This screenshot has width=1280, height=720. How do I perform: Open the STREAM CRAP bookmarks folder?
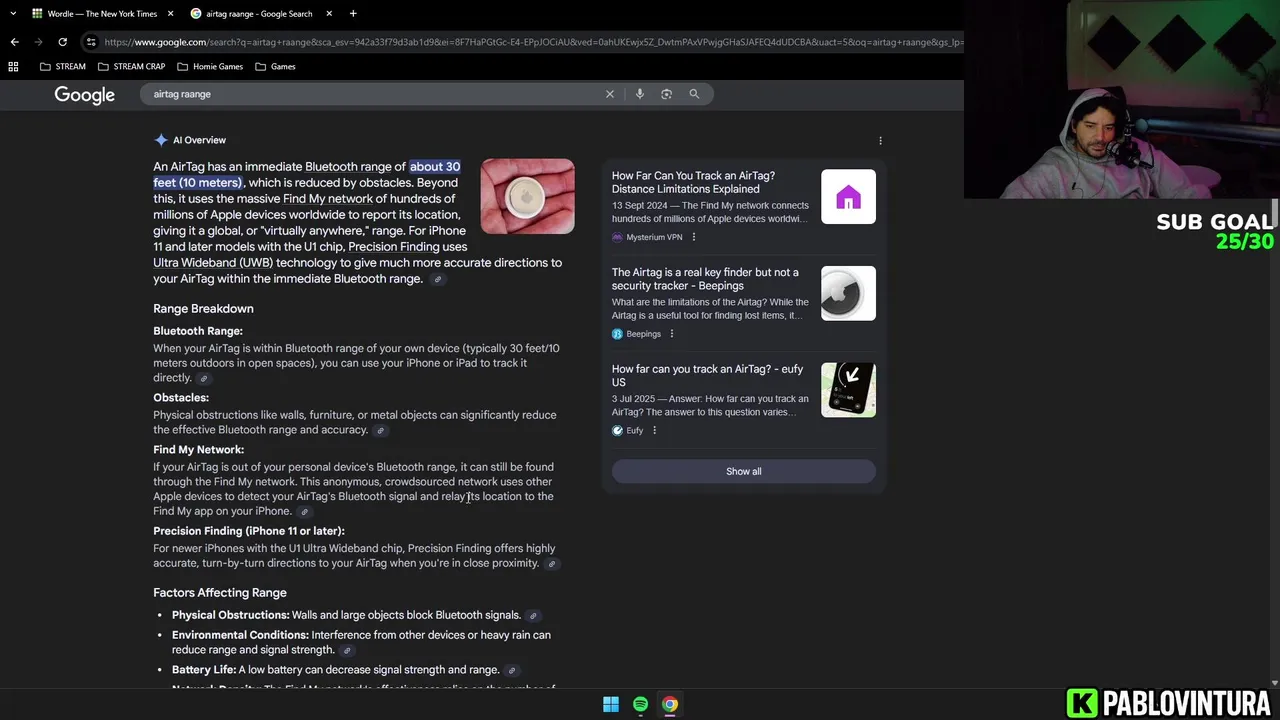pyautogui.click(x=132, y=66)
